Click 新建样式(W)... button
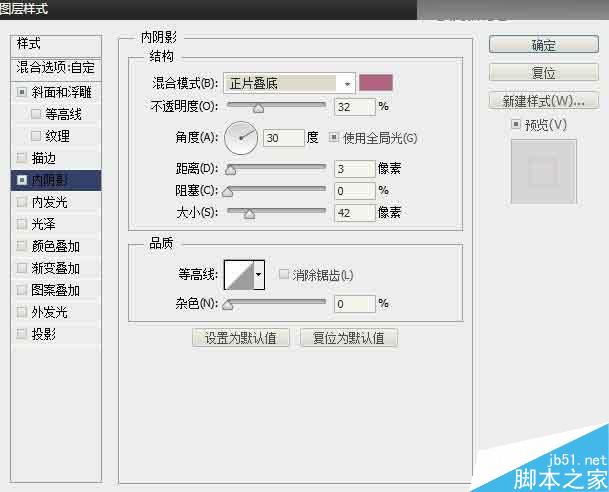 point(544,101)
